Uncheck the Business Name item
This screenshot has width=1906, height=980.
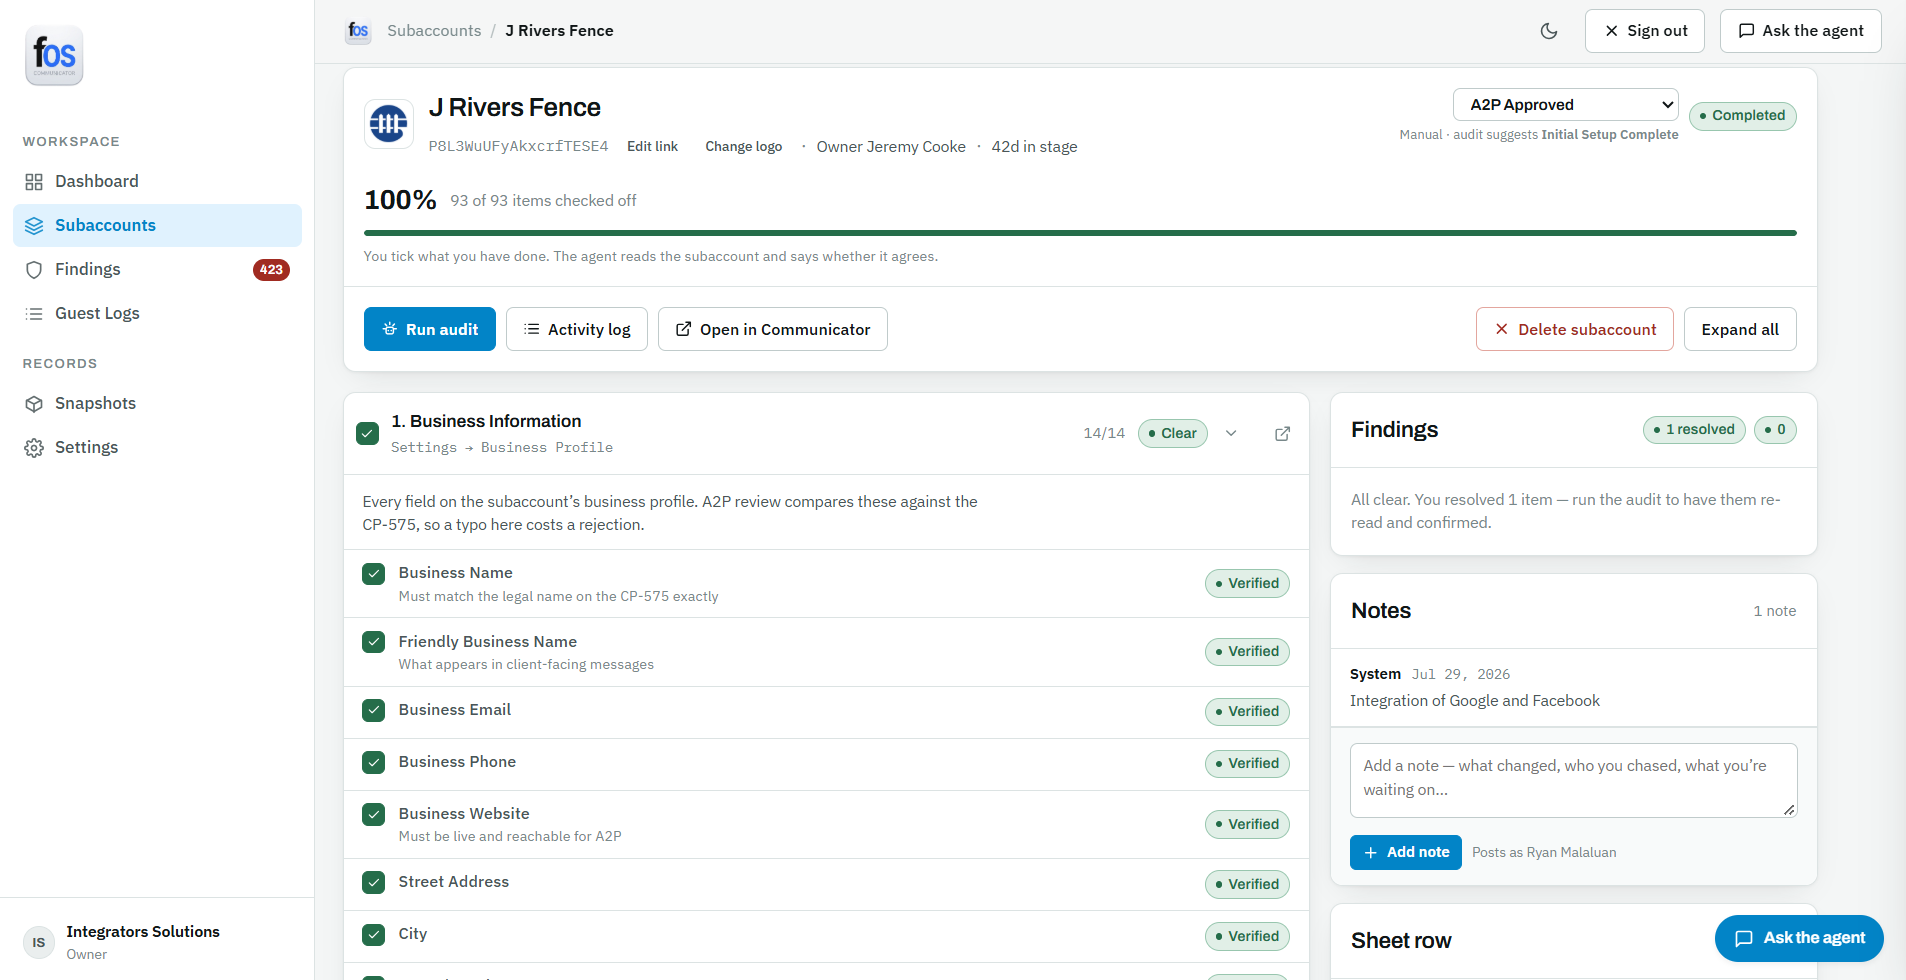[374, 574]
